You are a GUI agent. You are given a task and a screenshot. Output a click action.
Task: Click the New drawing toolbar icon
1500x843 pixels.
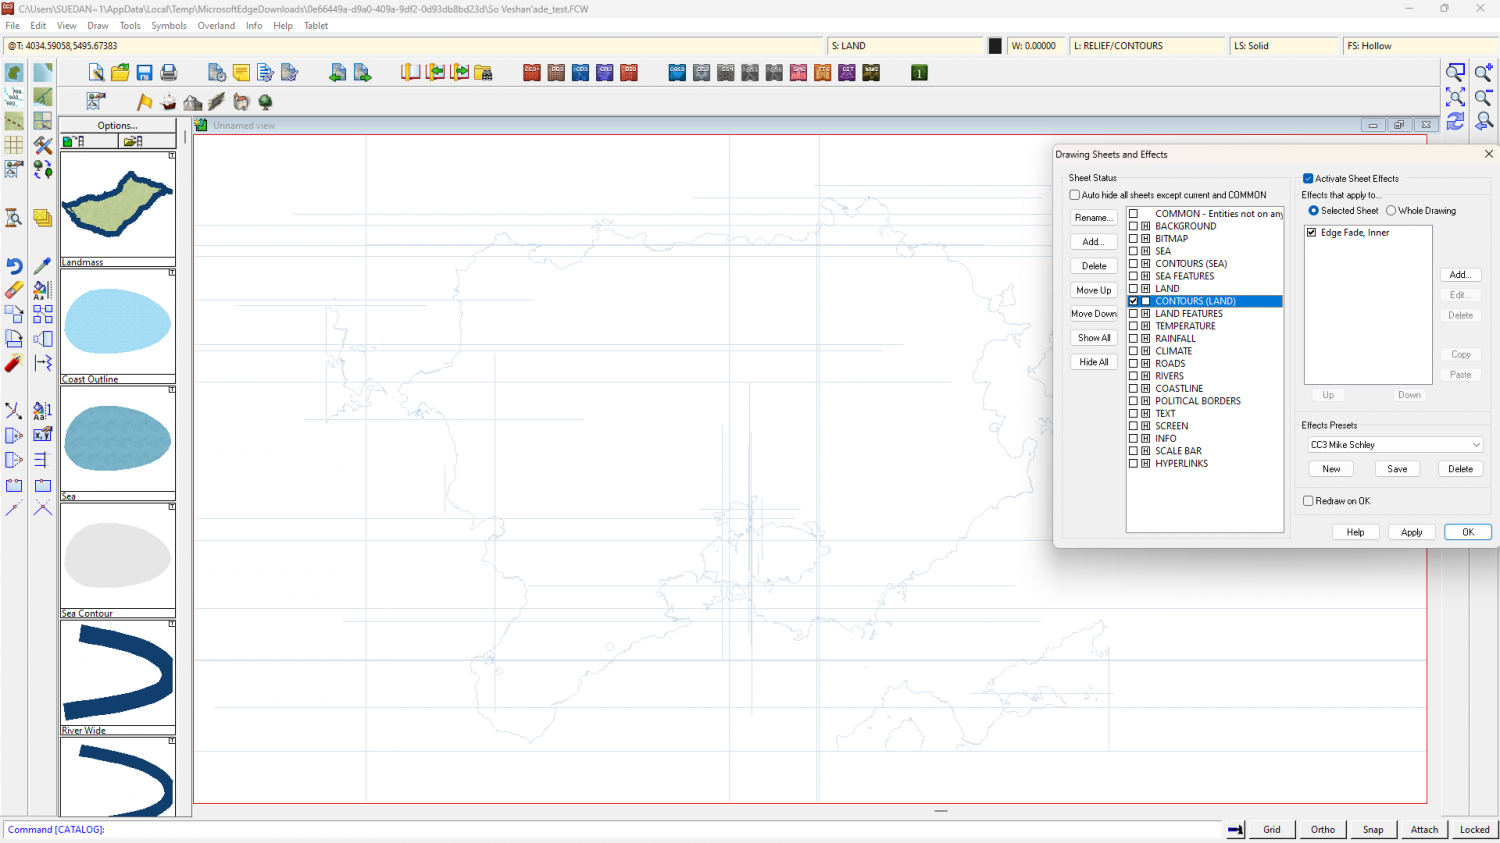coord(96,72)
